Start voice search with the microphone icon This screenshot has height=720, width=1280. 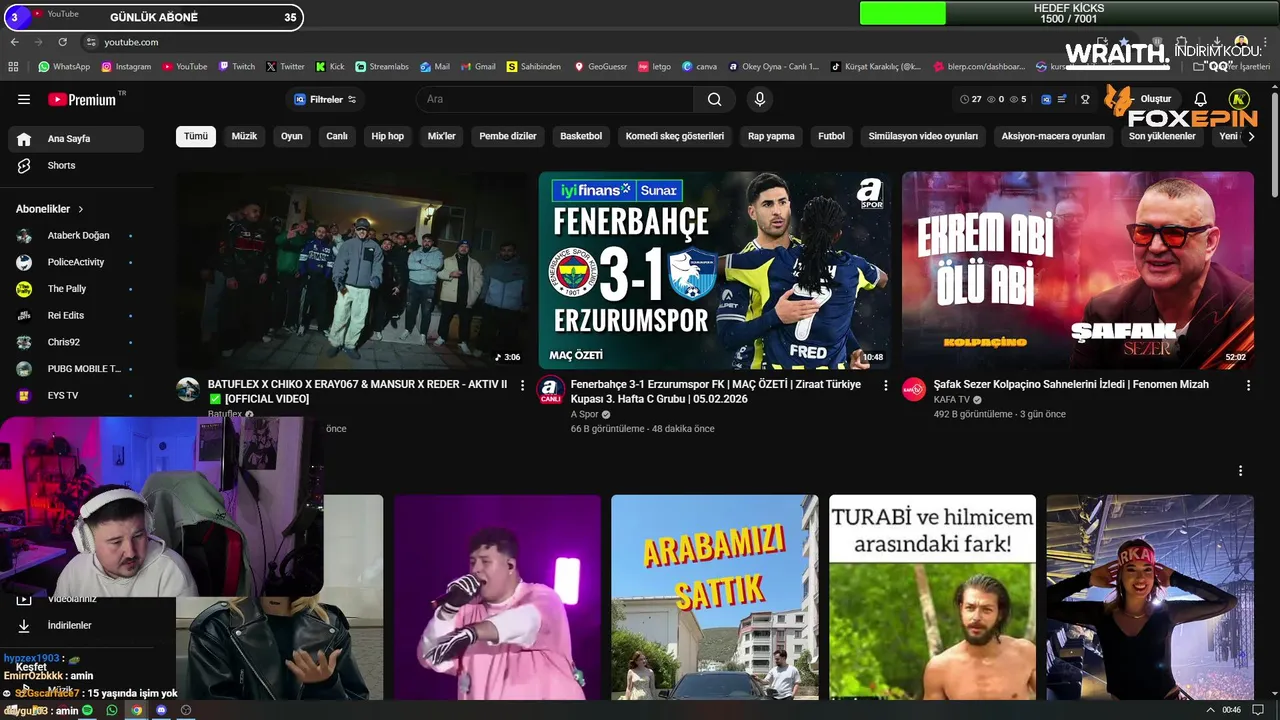pyautogui.click(x=760, y=99)
